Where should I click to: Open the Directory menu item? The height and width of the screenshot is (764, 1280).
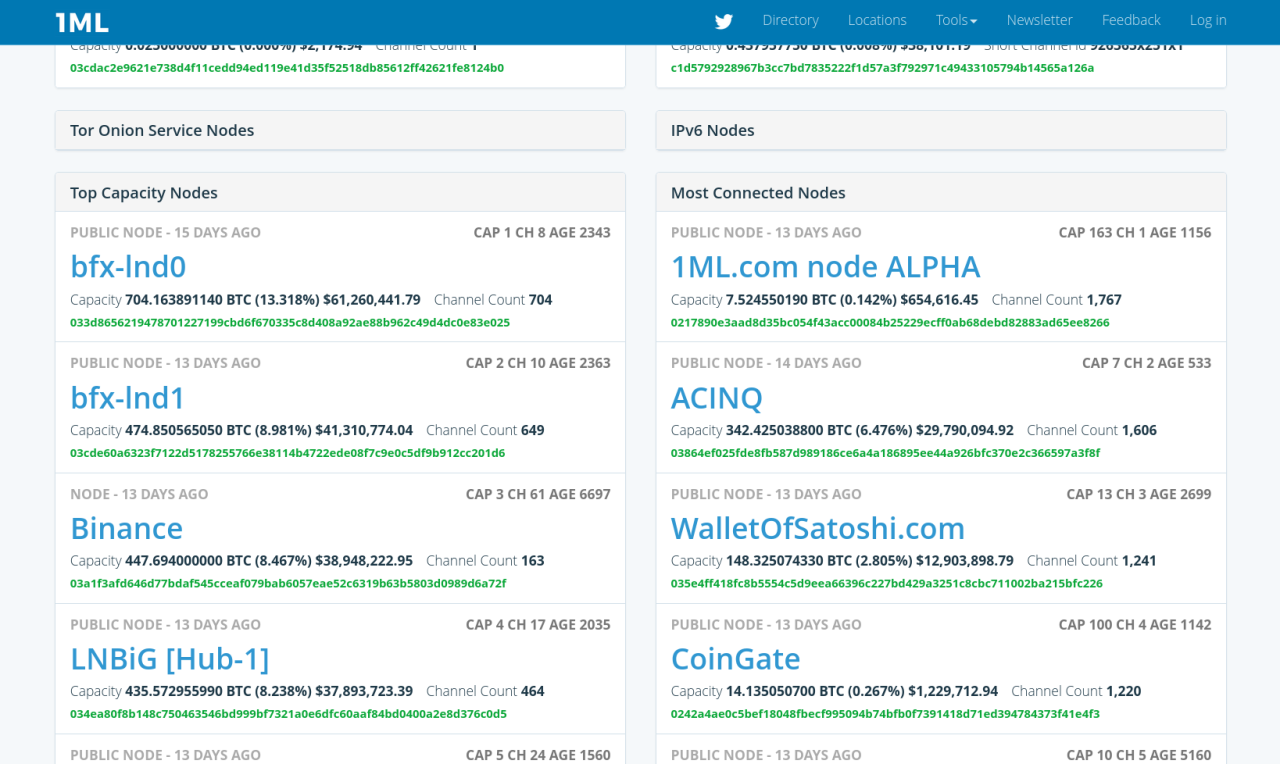click(x=790, y=20)
